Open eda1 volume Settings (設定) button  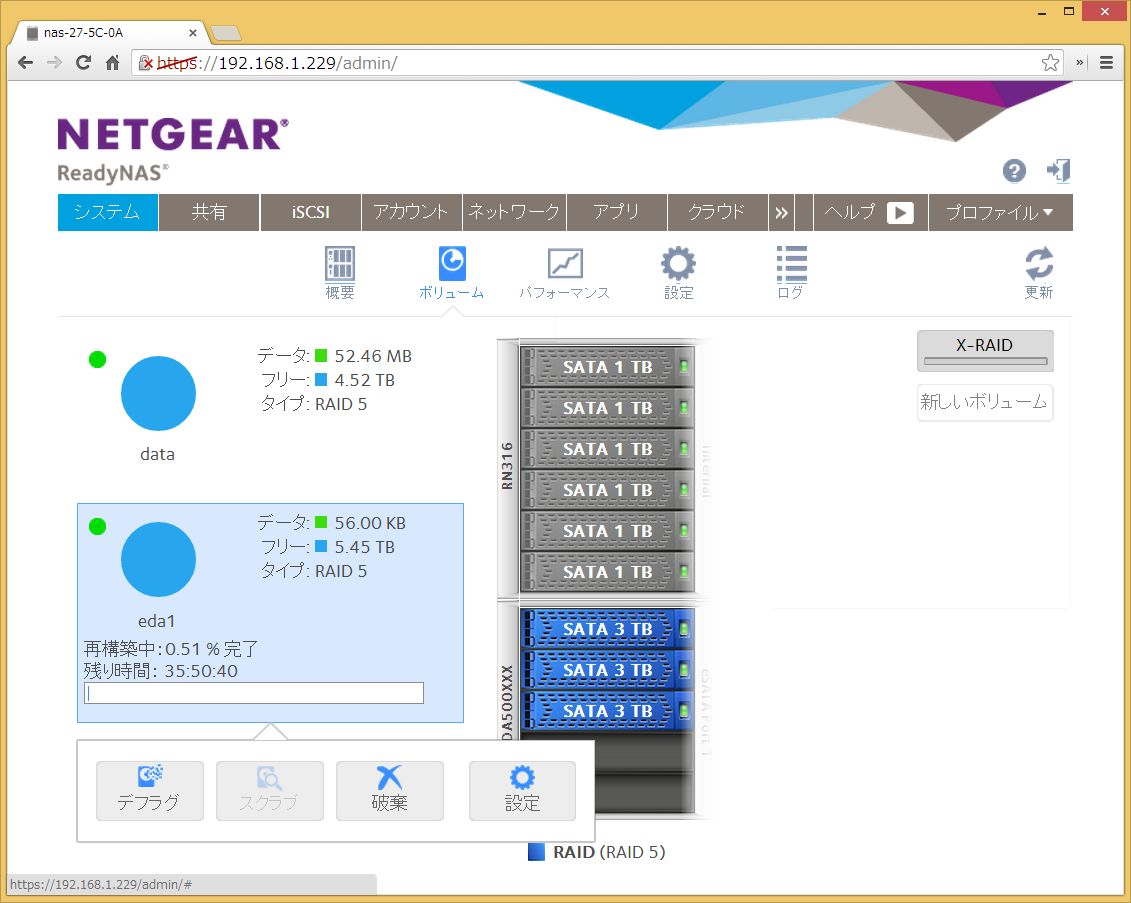point(522,790)
